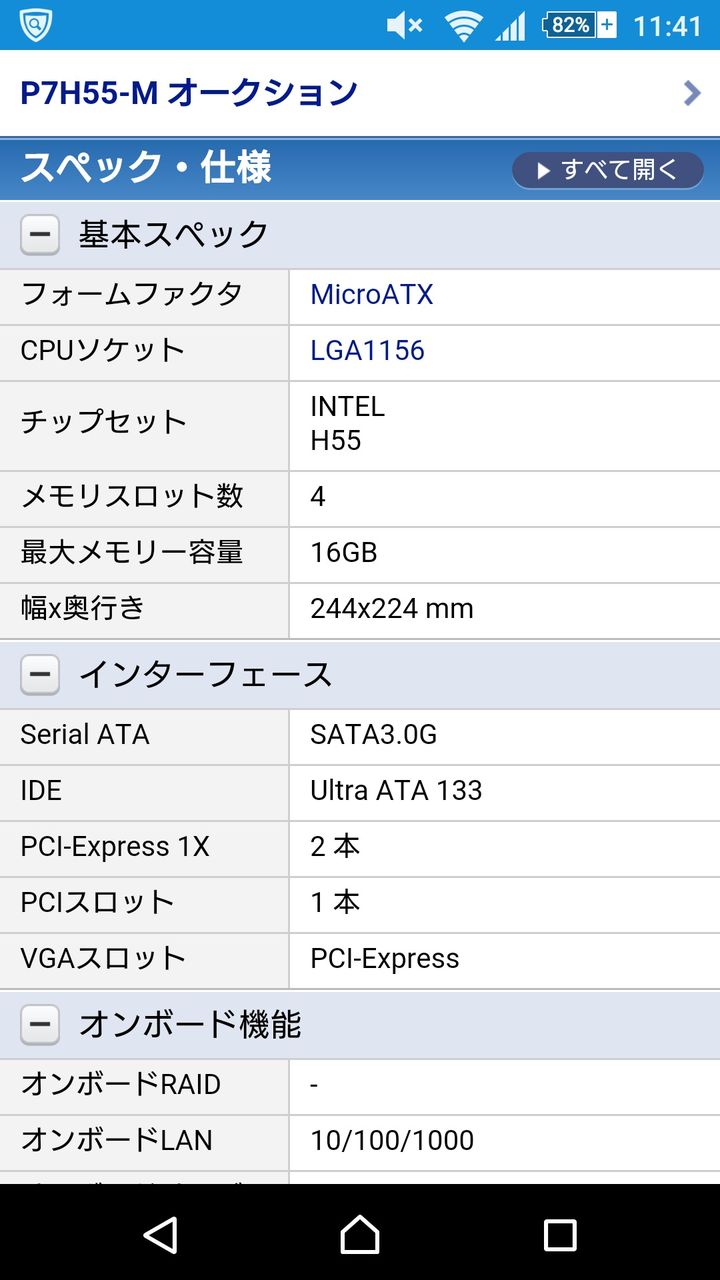Select the スペック・仕様 header bar
Image resolution: width=720 pixels, height=1280 pixels.
pyautogui.click(x=360, y=168)
